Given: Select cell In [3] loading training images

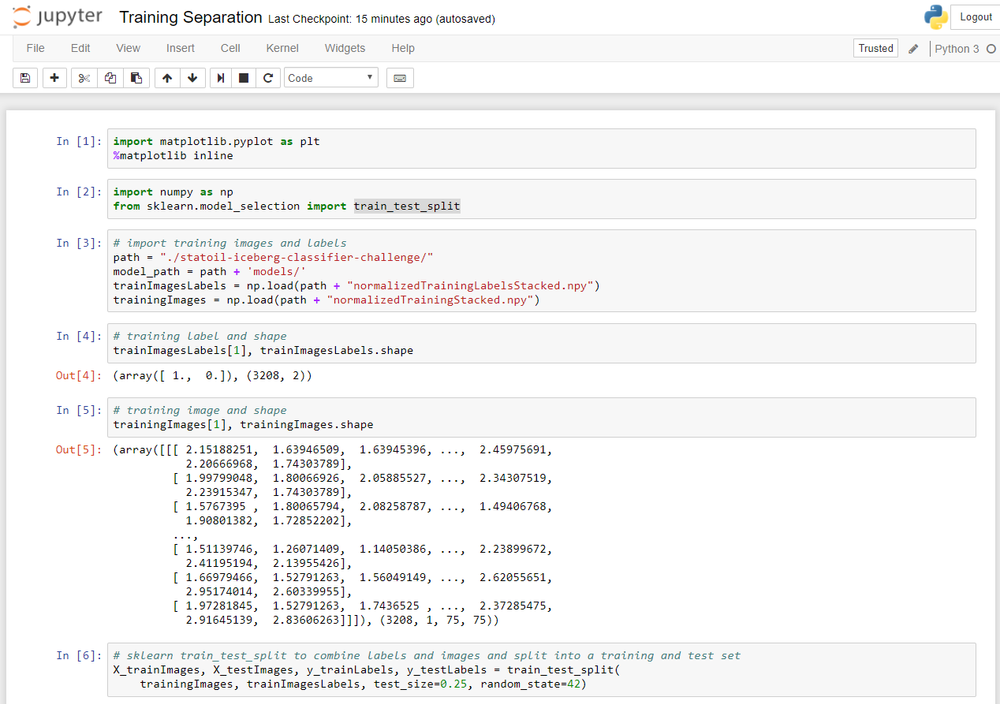Looking at the screenshot, I should (541, 271).
